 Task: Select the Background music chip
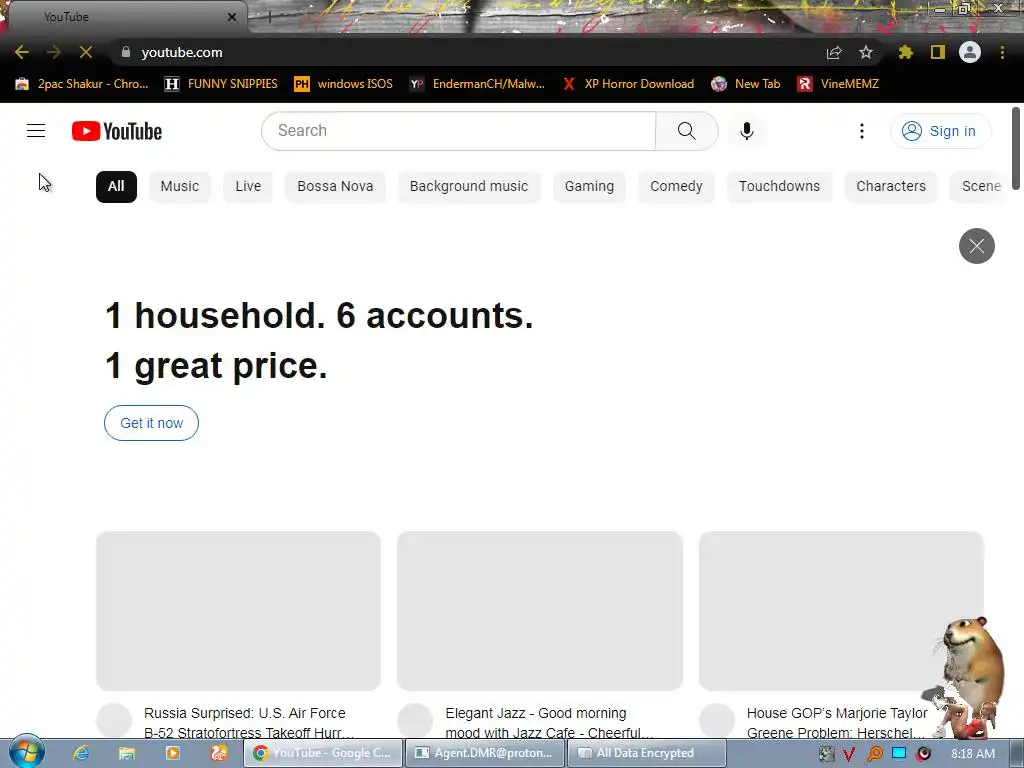click(x=469, y=186)
